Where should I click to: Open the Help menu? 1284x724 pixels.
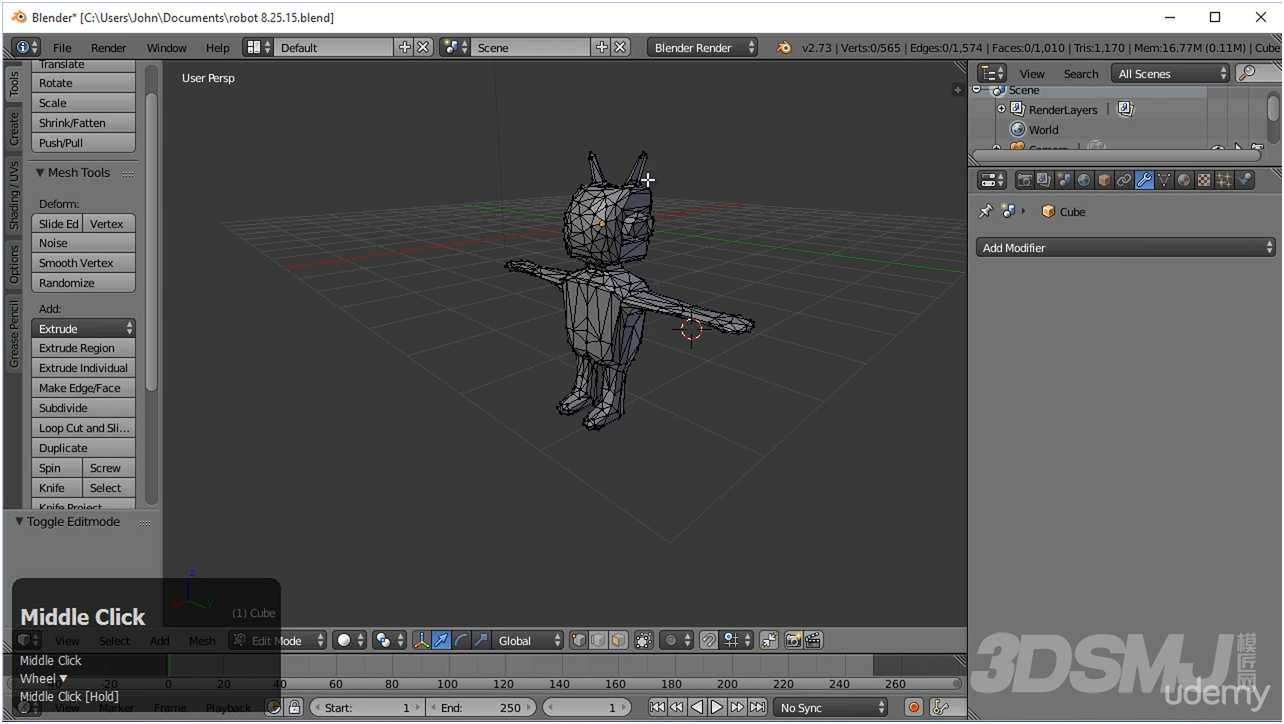click(217, 47)
